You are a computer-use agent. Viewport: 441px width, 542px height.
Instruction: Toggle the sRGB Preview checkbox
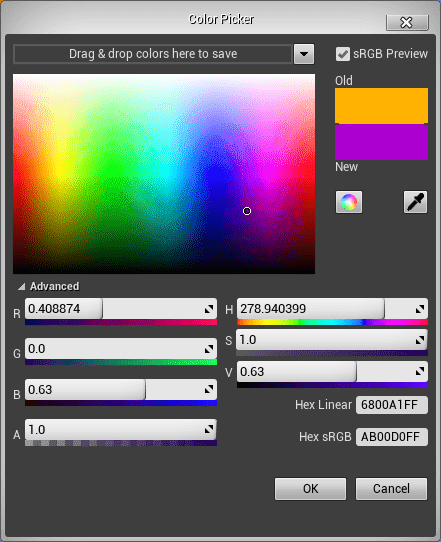tap(343, 54)
